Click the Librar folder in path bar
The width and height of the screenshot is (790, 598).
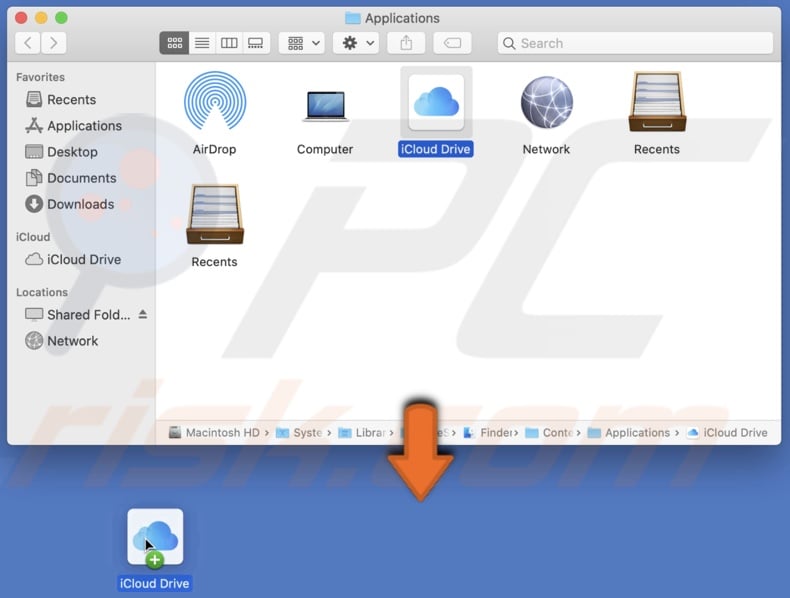coord(362,433)
